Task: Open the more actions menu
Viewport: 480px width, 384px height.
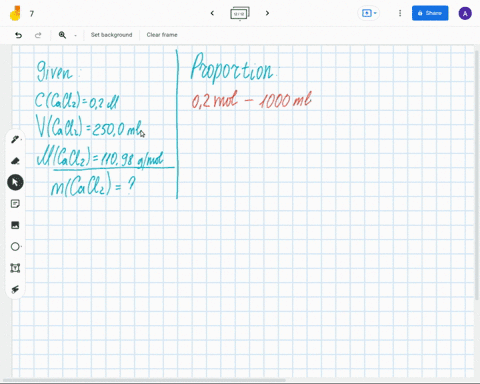Action: point(400,13)
